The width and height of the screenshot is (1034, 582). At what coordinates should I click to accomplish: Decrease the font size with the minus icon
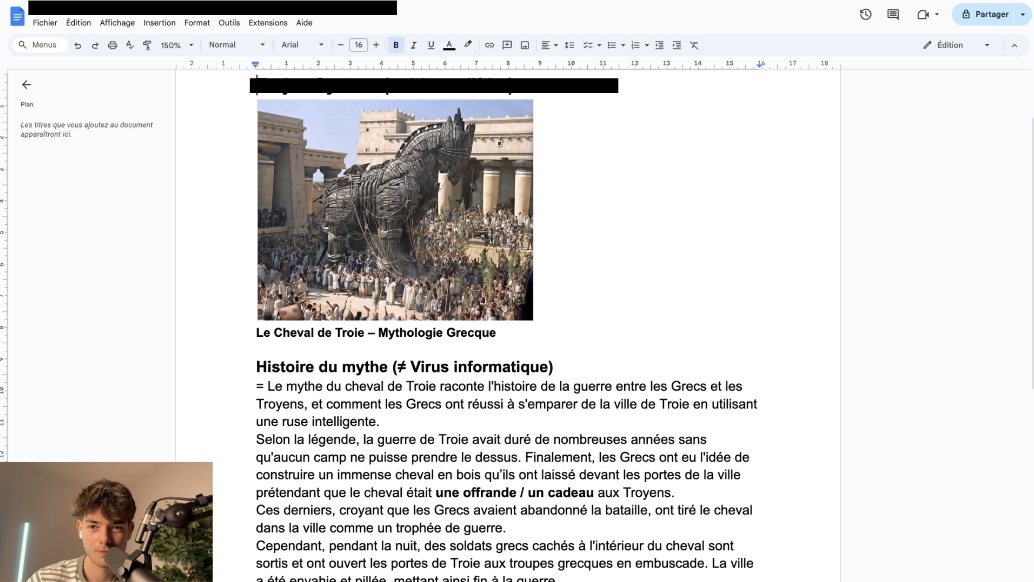340,45
